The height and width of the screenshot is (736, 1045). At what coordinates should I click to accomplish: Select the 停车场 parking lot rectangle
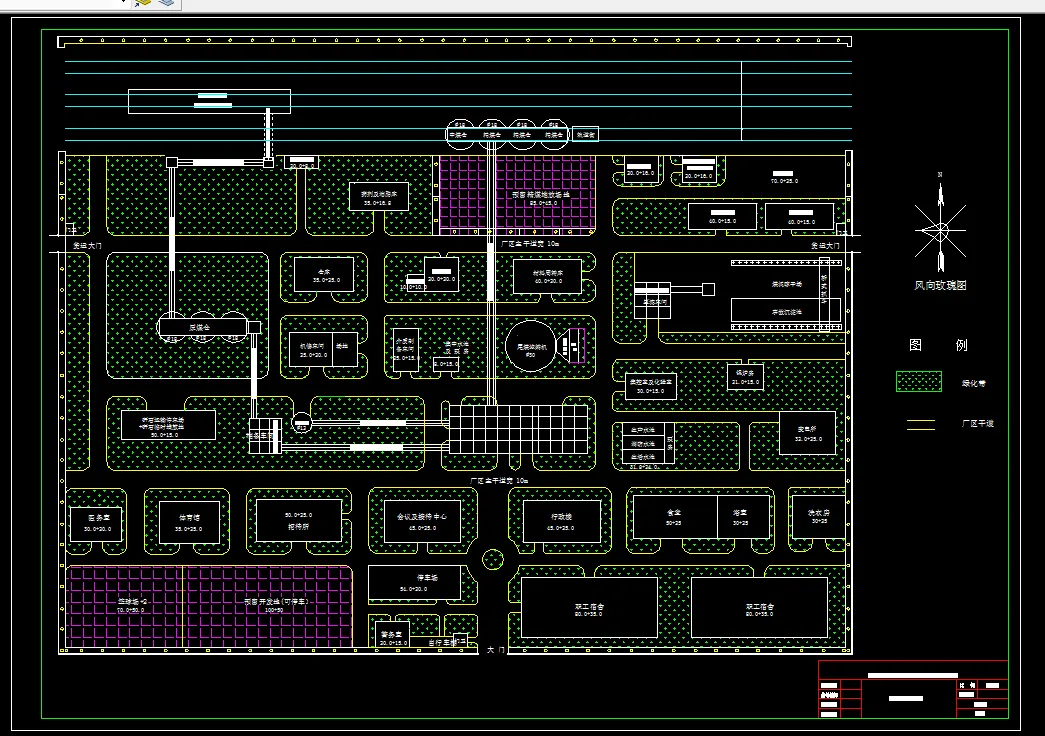click(414, 583)
